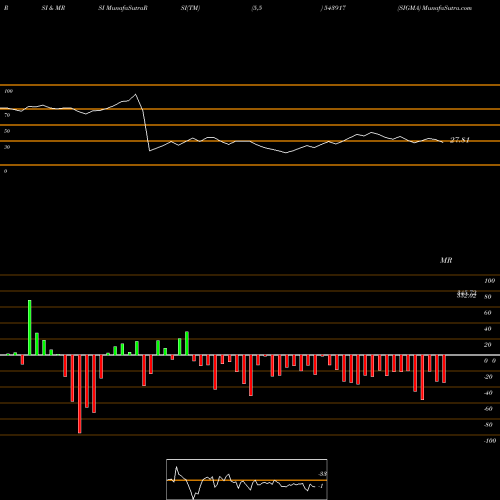Click the header text 'SI(TM)'
500x500 pixels.
[190, 8]
